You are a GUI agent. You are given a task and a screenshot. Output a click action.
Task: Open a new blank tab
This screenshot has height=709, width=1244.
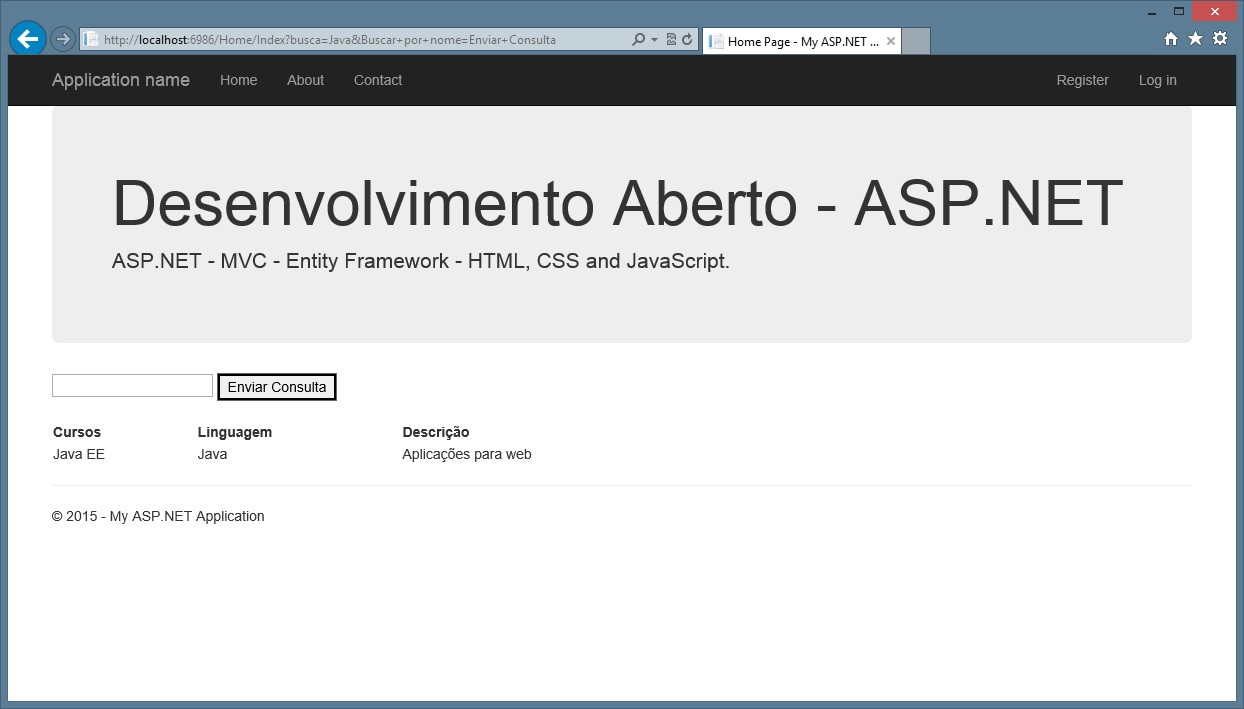pyautogui.click(x=916, y=41)
